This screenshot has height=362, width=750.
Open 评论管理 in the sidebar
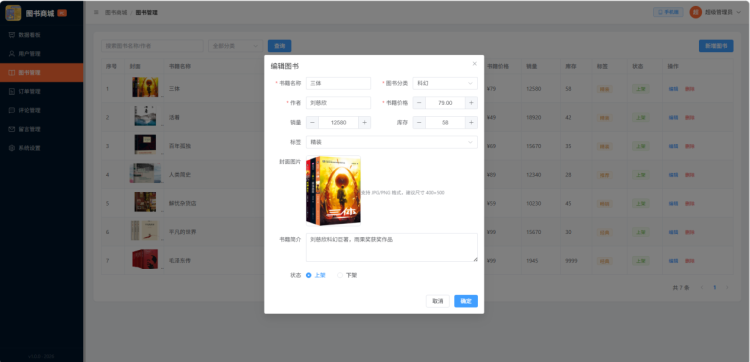tap(42, 110)
